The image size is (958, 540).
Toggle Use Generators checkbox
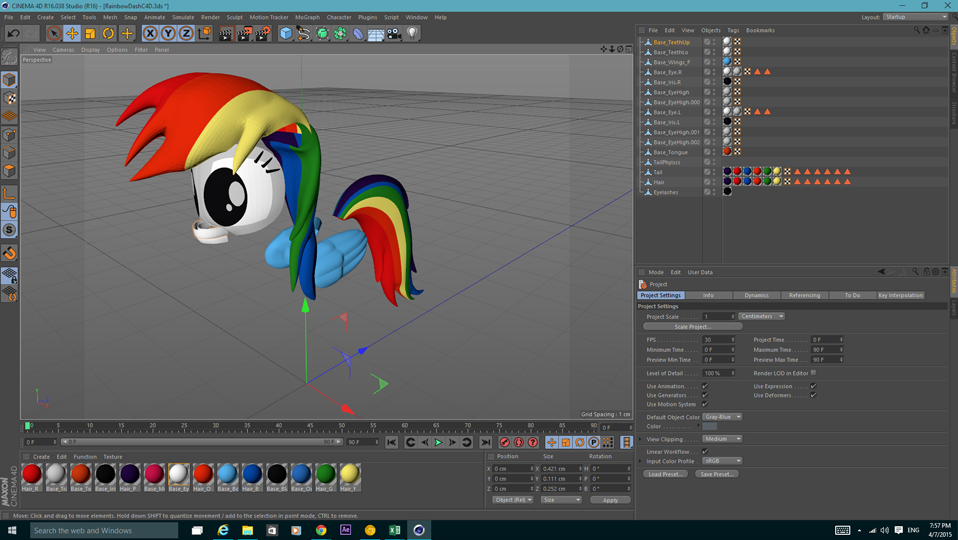[x=704, y=395]
